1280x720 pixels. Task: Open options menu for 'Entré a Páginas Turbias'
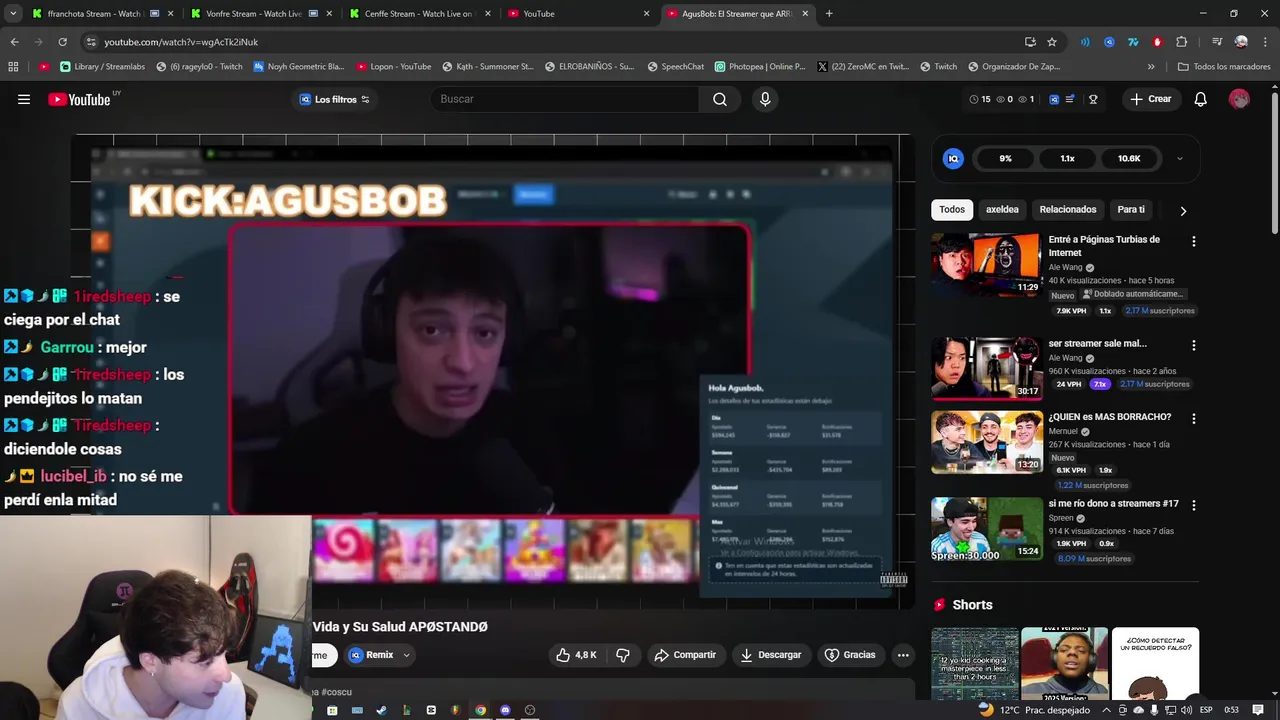1193,241
